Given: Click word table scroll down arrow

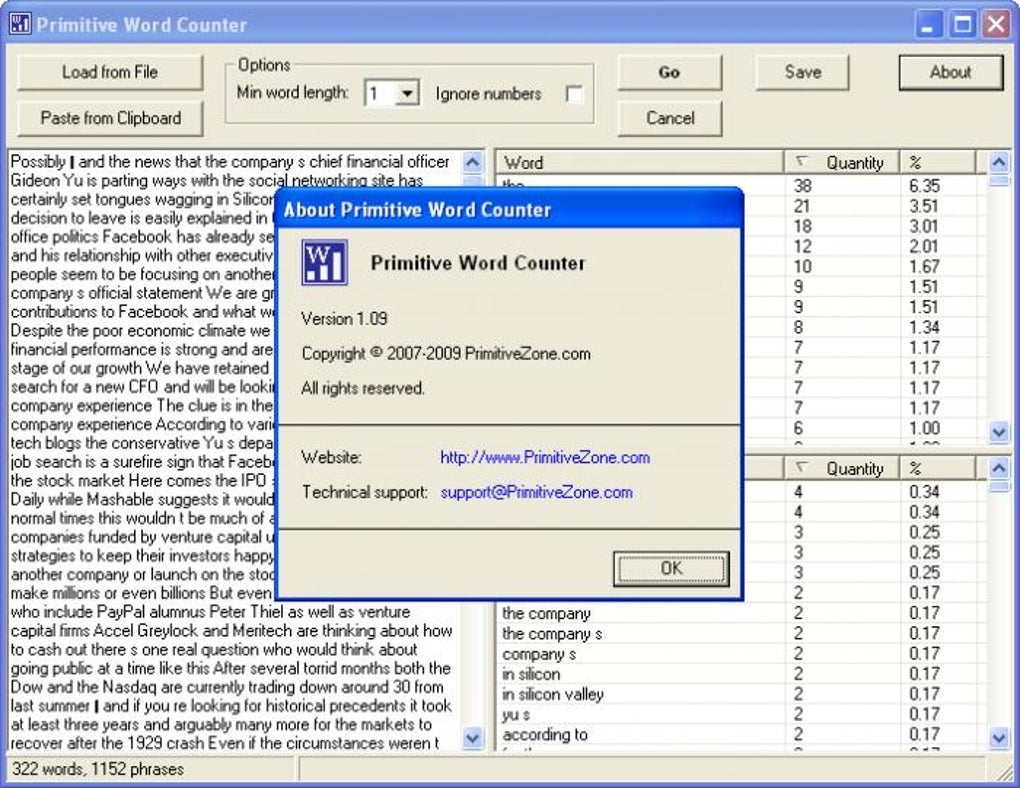Looking at the screenshot, I should coord(999,431).
